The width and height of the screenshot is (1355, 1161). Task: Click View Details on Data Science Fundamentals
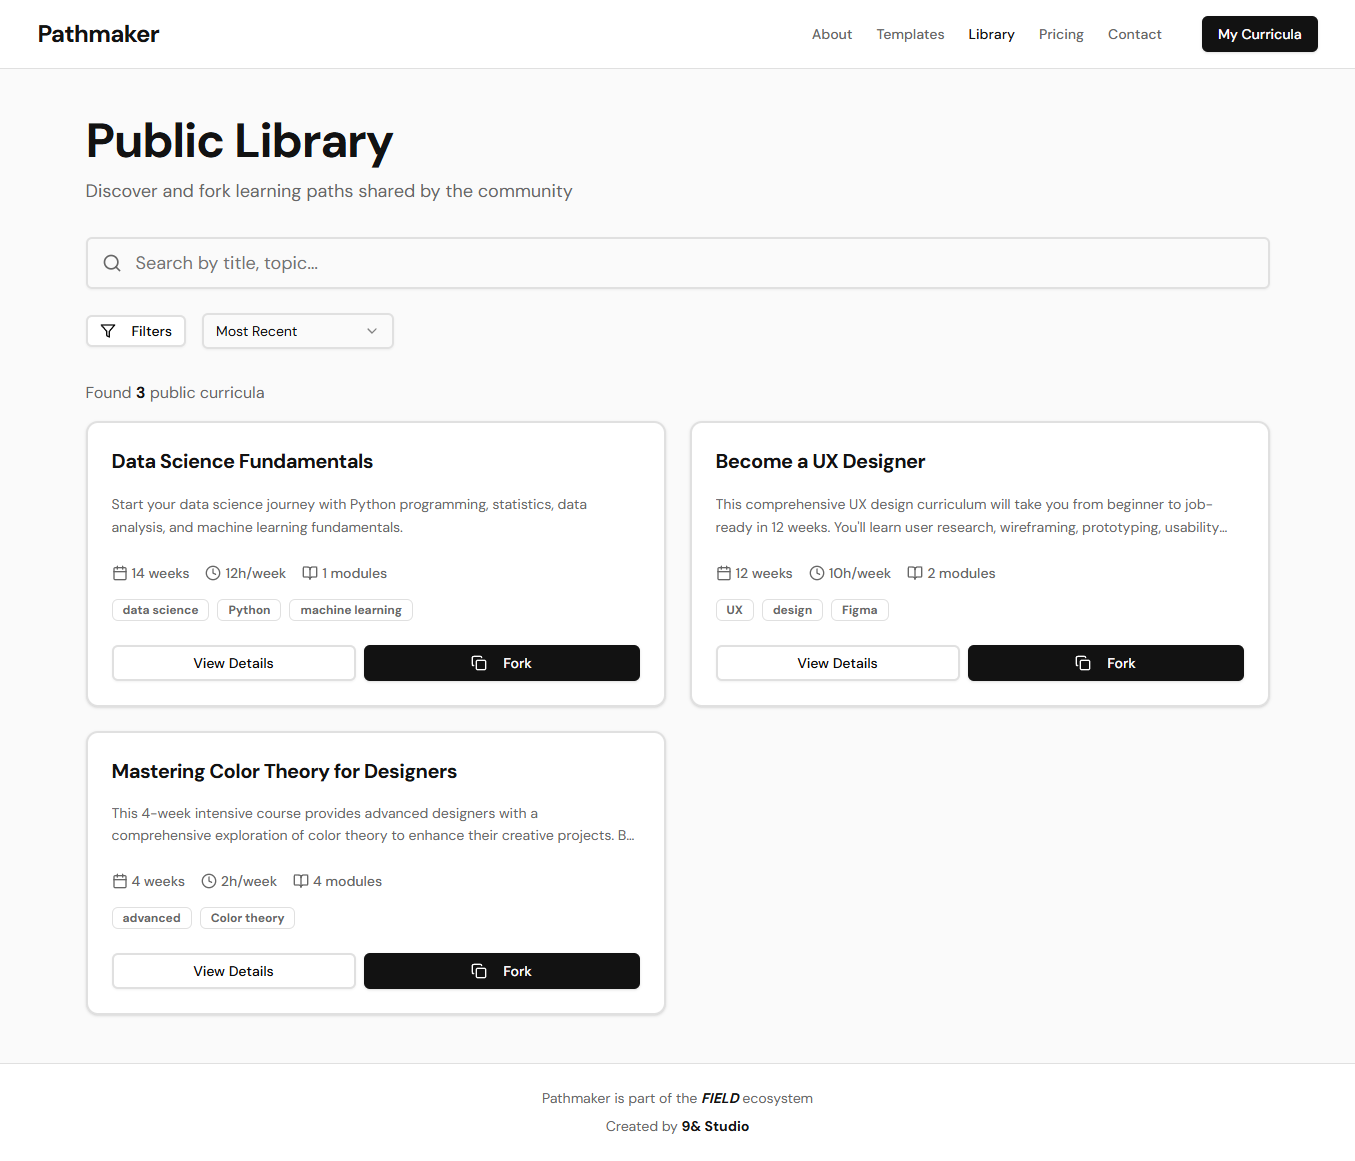pyautogui.click(x=233, y=662)
